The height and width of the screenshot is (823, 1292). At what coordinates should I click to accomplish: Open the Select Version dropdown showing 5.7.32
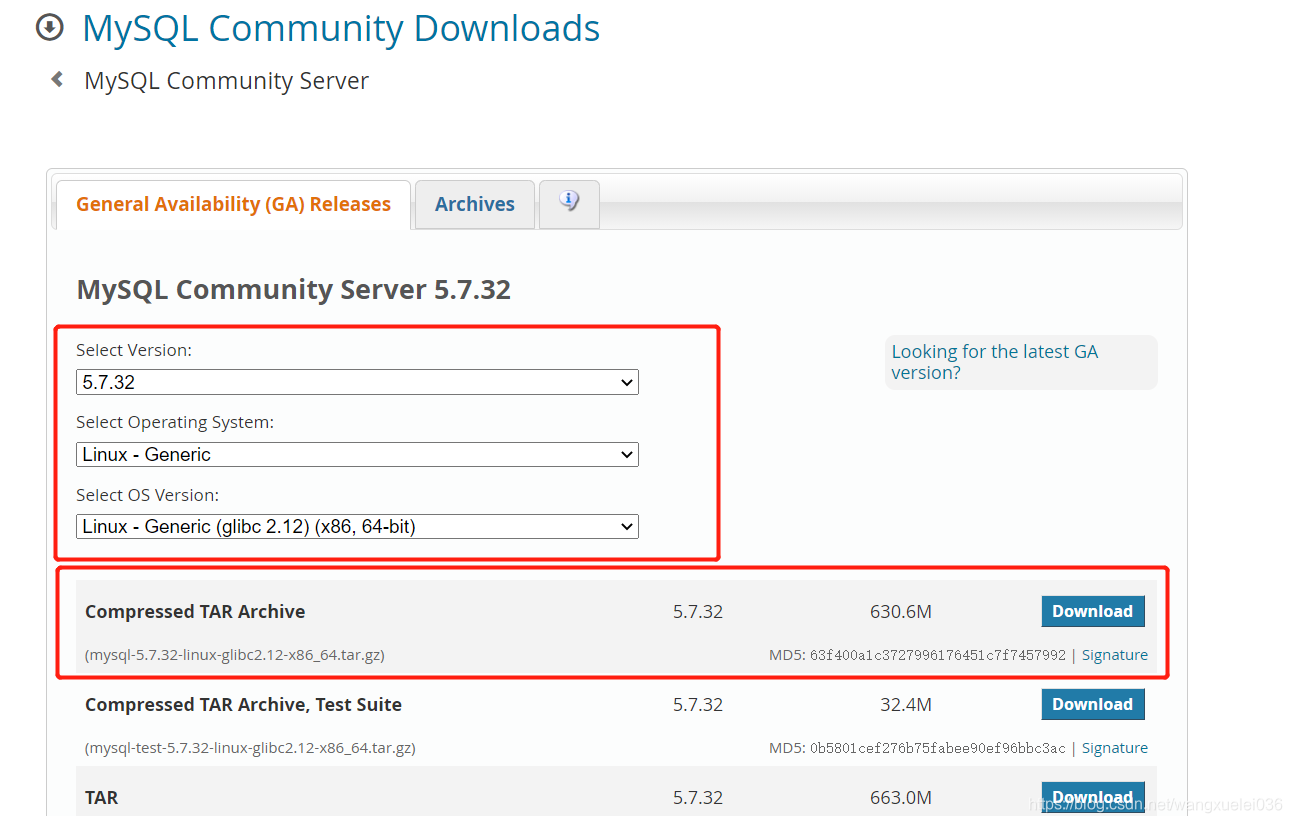coord(357,382)
